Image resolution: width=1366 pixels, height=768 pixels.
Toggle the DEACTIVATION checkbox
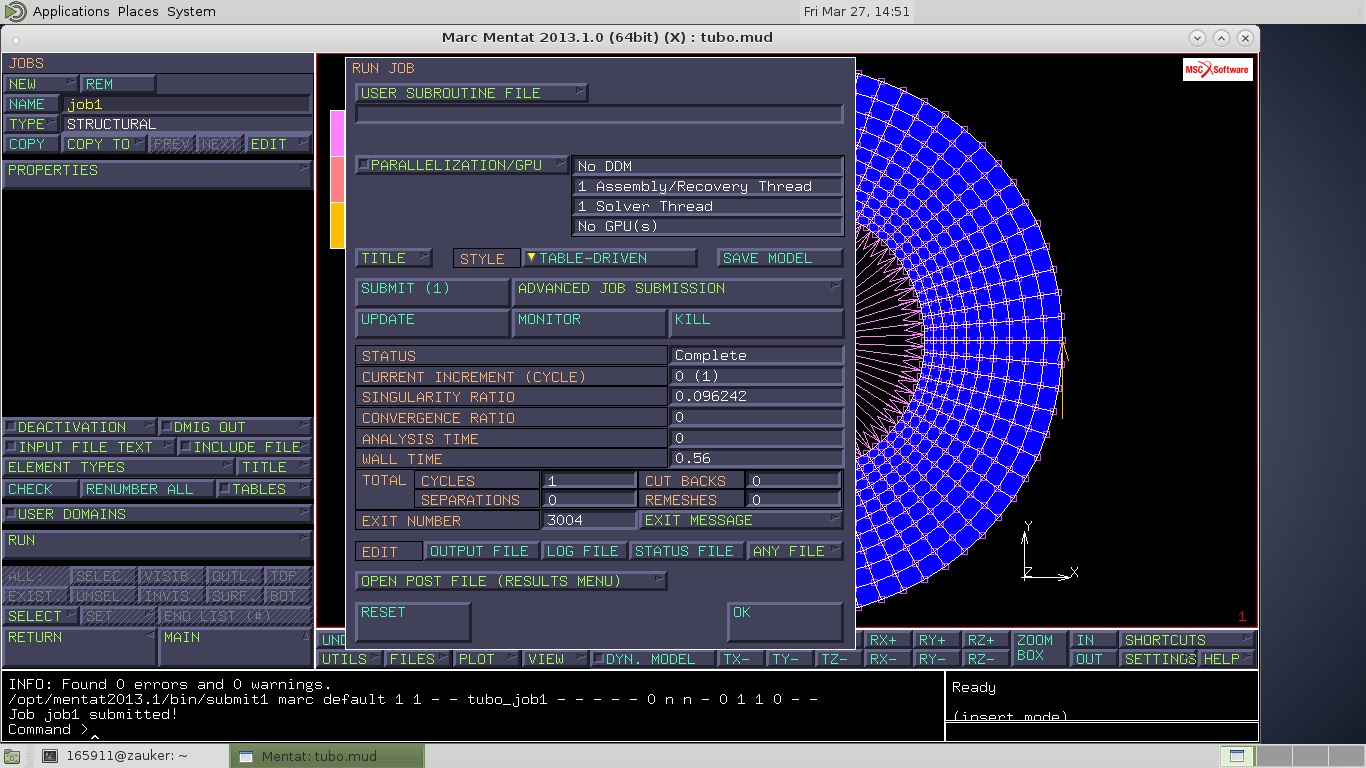[x=11, y=427]
